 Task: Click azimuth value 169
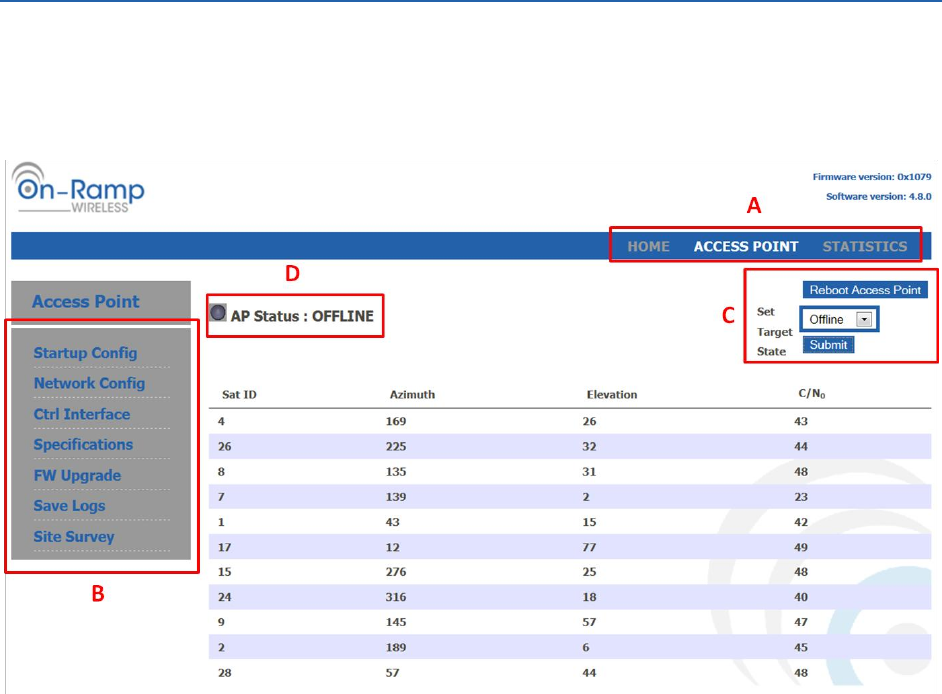tap(396, 421)
